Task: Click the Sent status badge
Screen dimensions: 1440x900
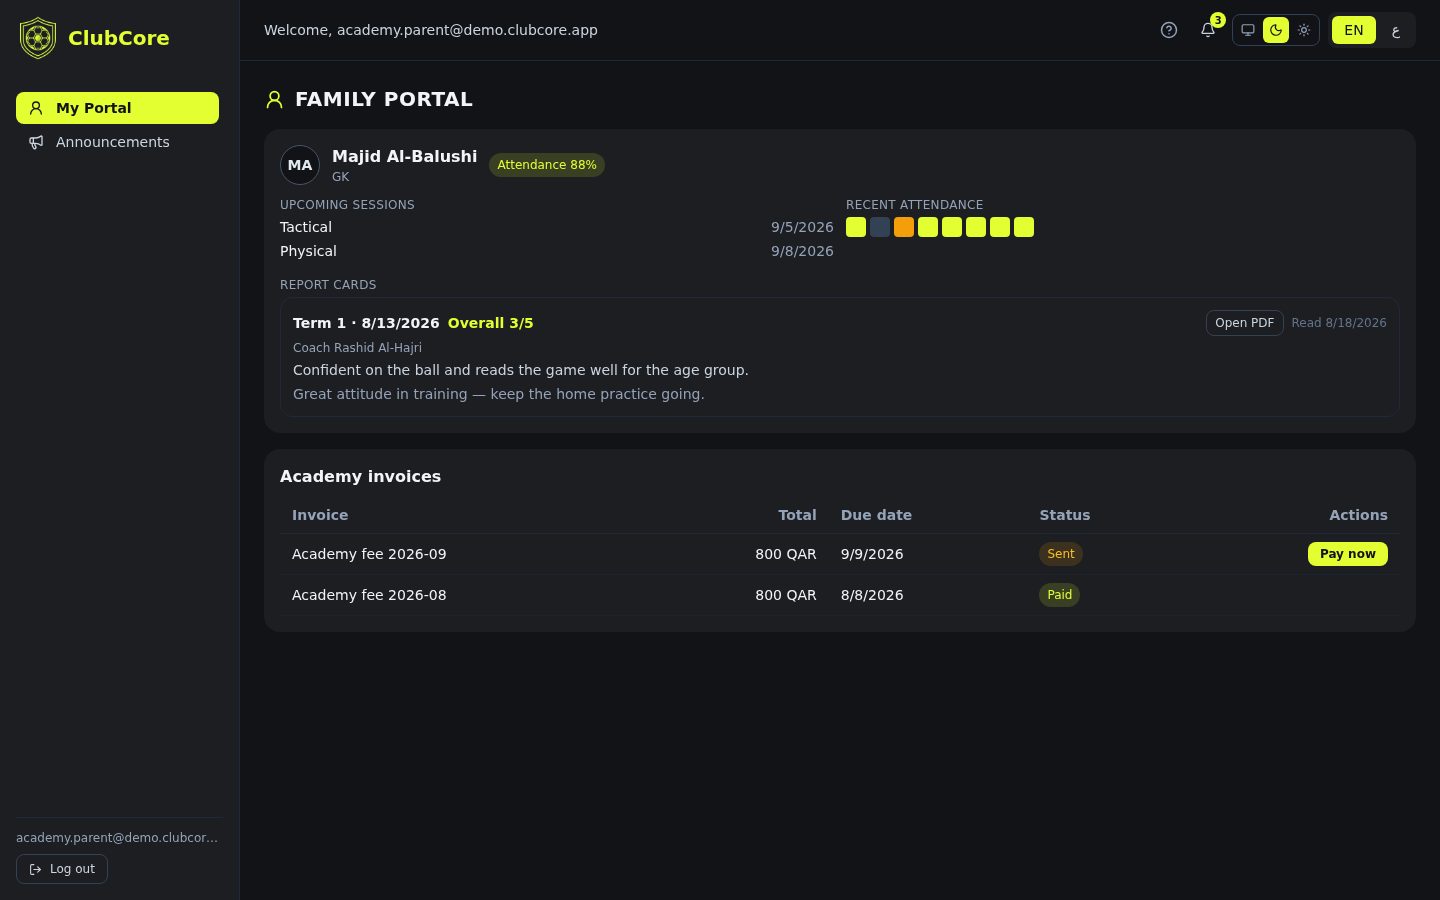Action: (1061, 554)
